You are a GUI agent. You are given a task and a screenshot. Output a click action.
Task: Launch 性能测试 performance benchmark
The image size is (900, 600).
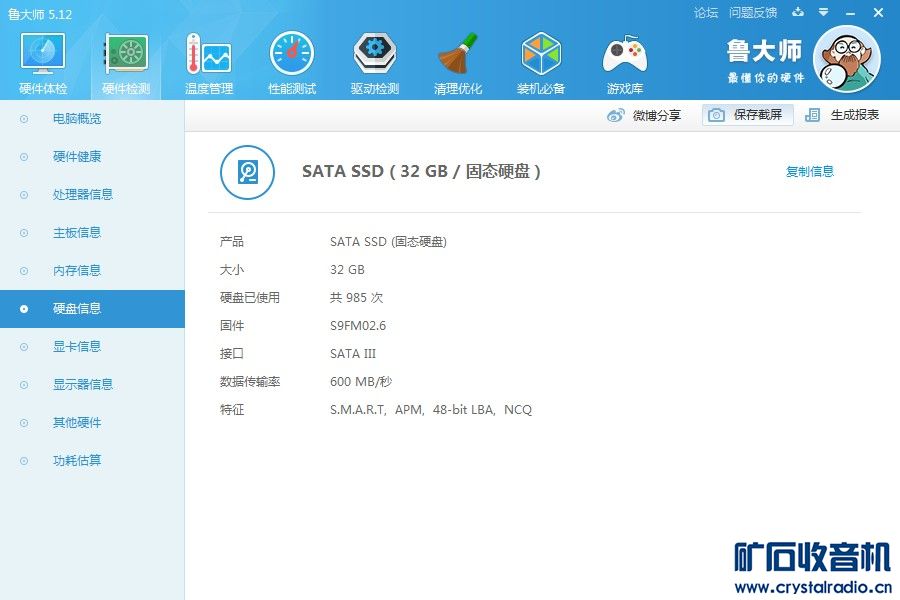click(292, 63)
